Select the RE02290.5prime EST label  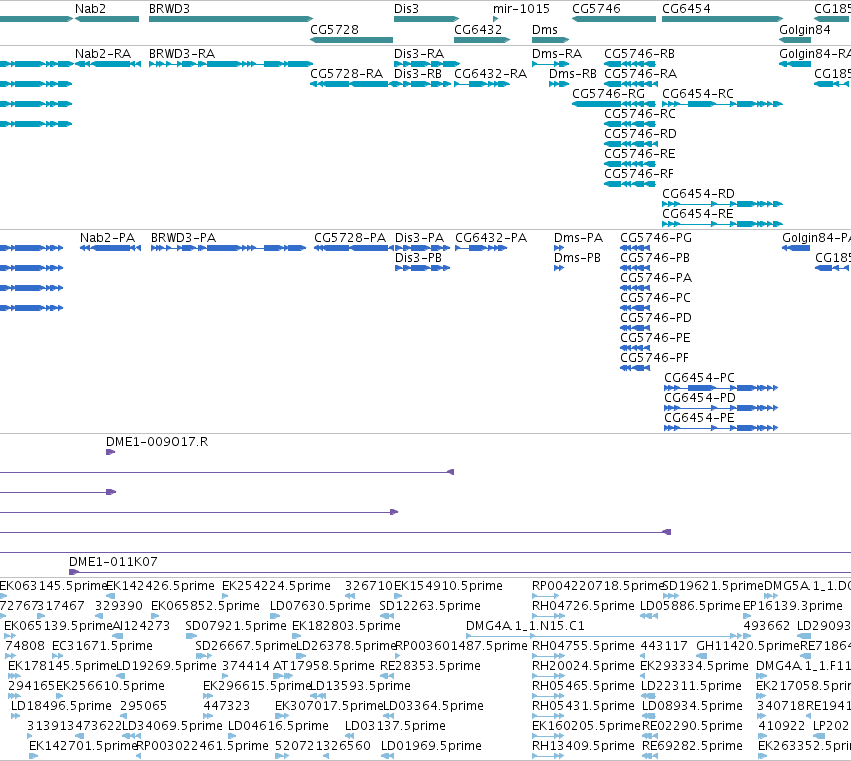pos(692,726)
